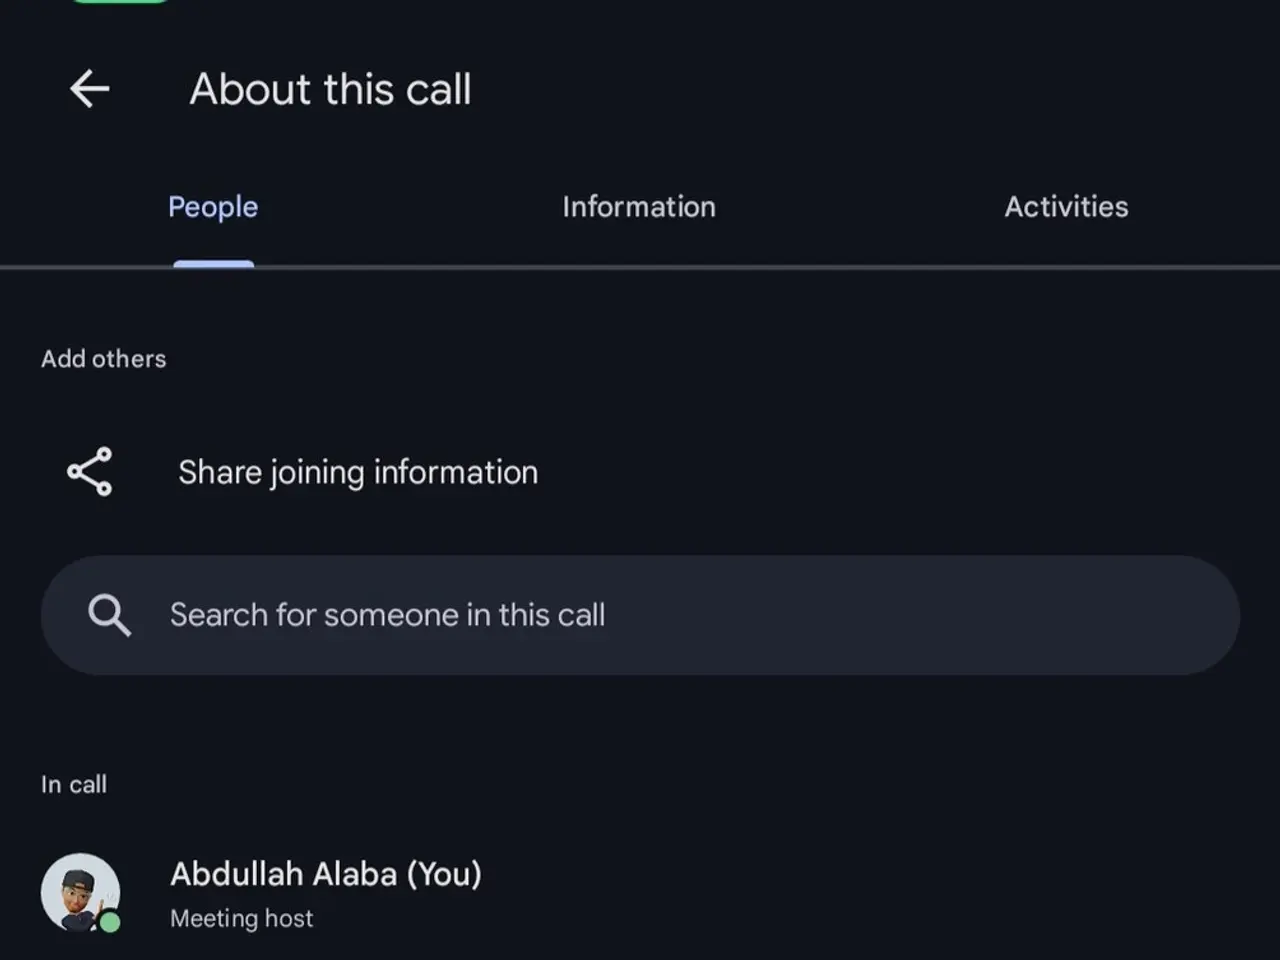Select the People tab
Image resolution: width=1280 pixels, height=960 pixels.
click(213, 207)
